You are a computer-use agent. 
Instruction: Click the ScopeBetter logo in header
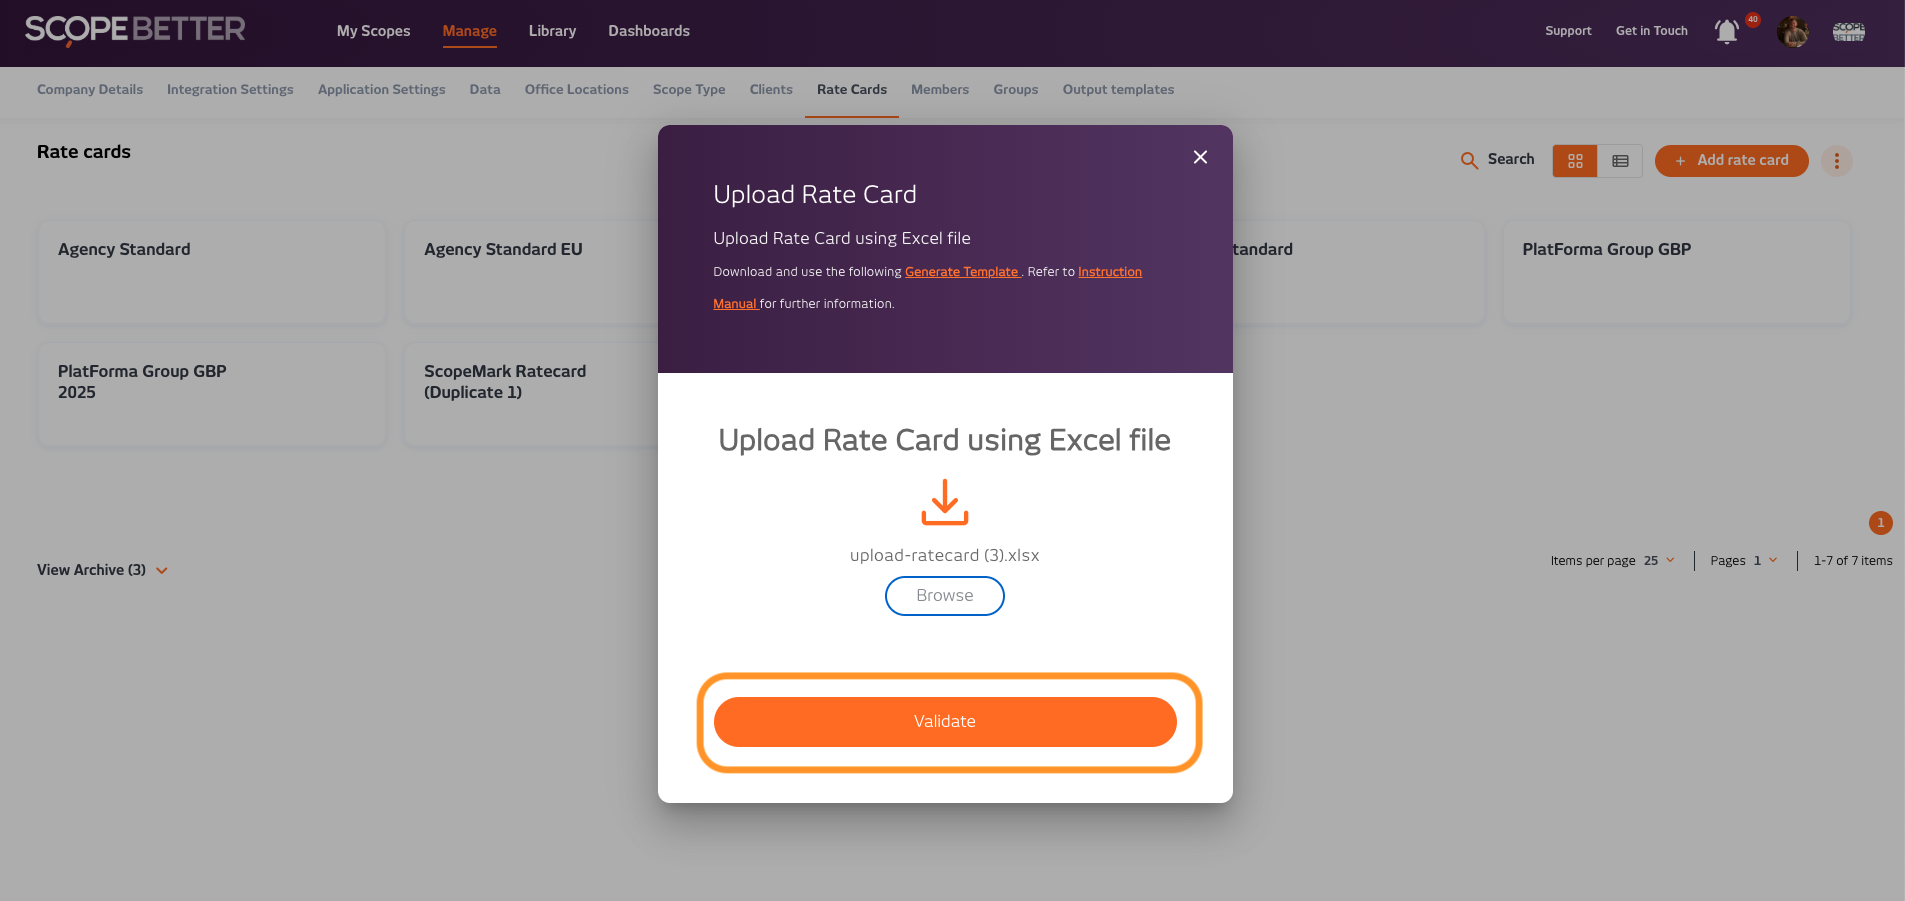[x=135, y=30]
